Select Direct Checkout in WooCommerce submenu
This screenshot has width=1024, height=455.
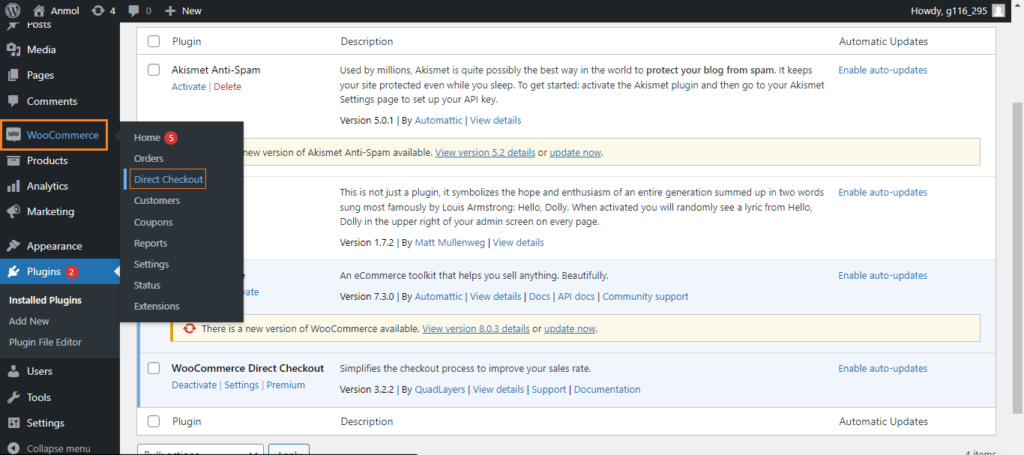pyautogui.click(x=168, y=180)
